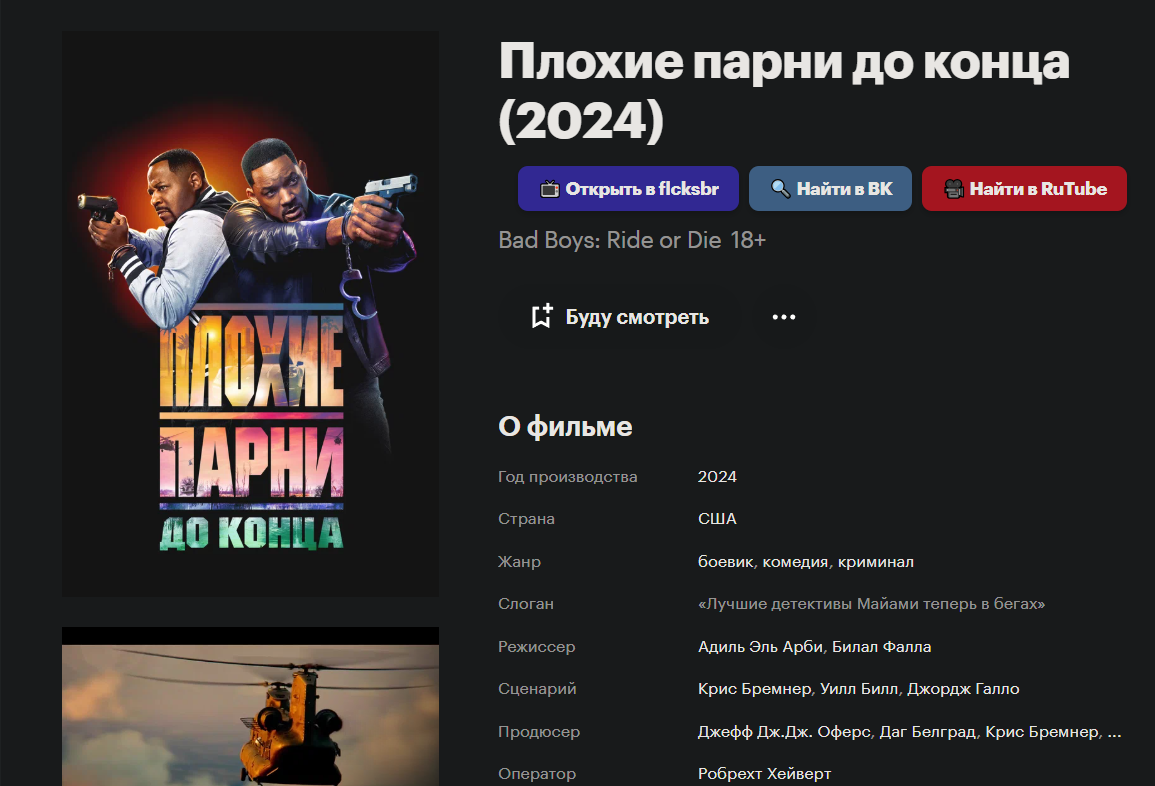The height and width of the screenshot is (786, 1155).
Task: Open cinematographer Робрехт Хейверт
Action: (x=765, y=773)
